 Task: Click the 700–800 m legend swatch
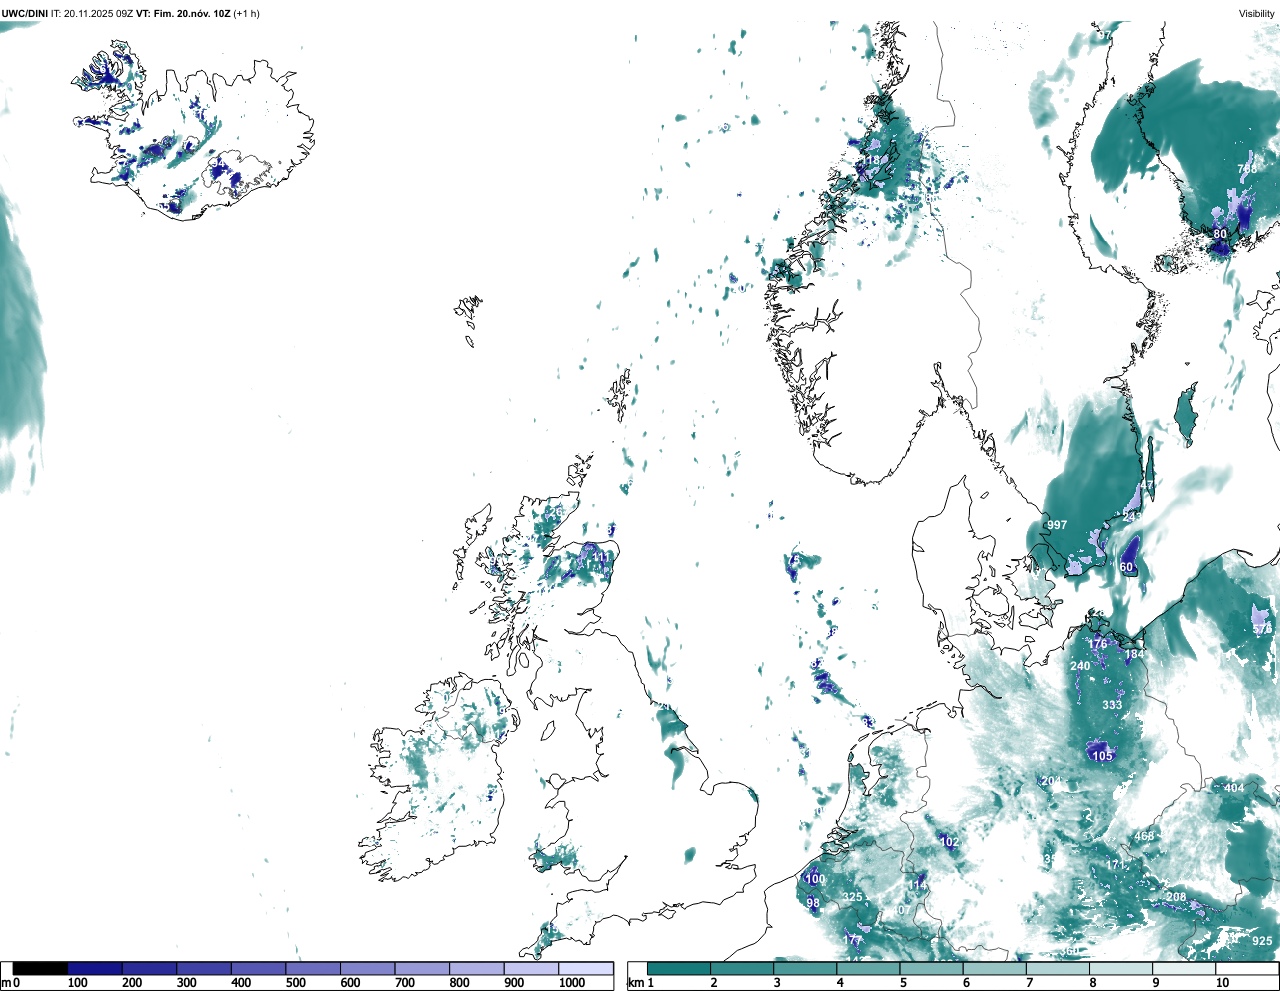pyautogui.click(x=422, y=969)
